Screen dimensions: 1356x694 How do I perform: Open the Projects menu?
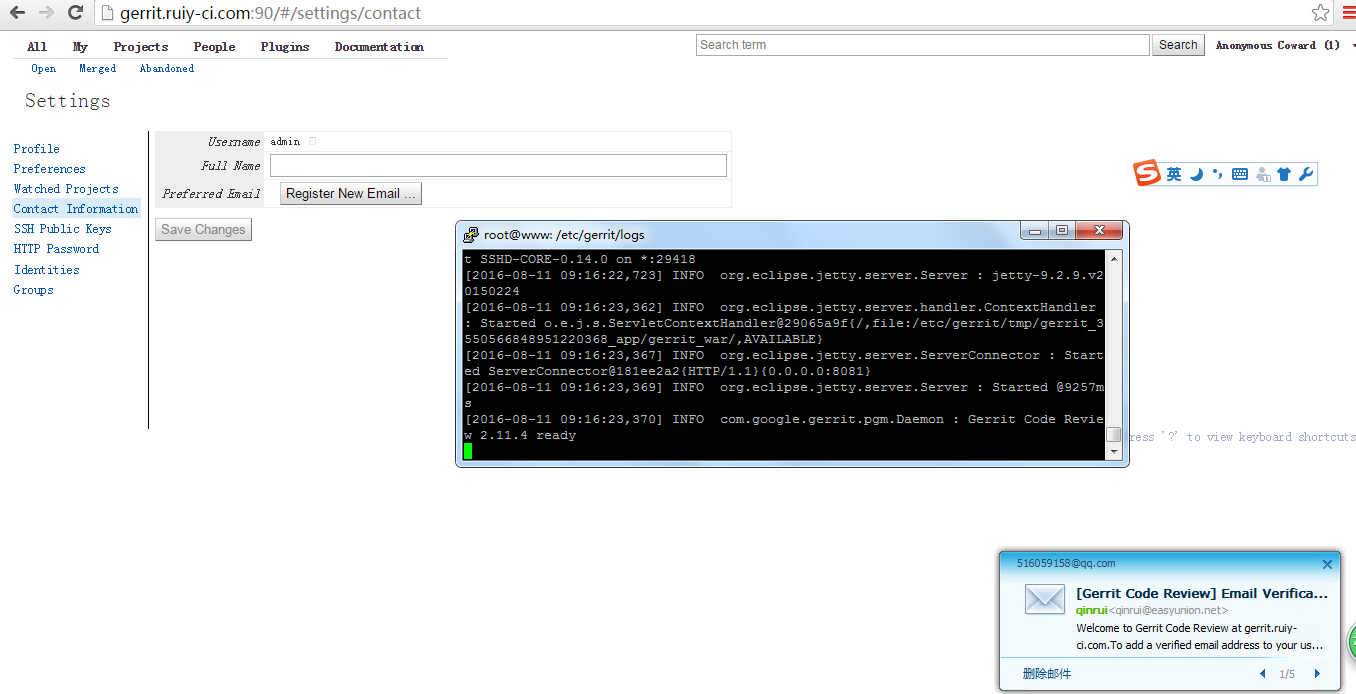pyautogui.click(x=141, y=47)
